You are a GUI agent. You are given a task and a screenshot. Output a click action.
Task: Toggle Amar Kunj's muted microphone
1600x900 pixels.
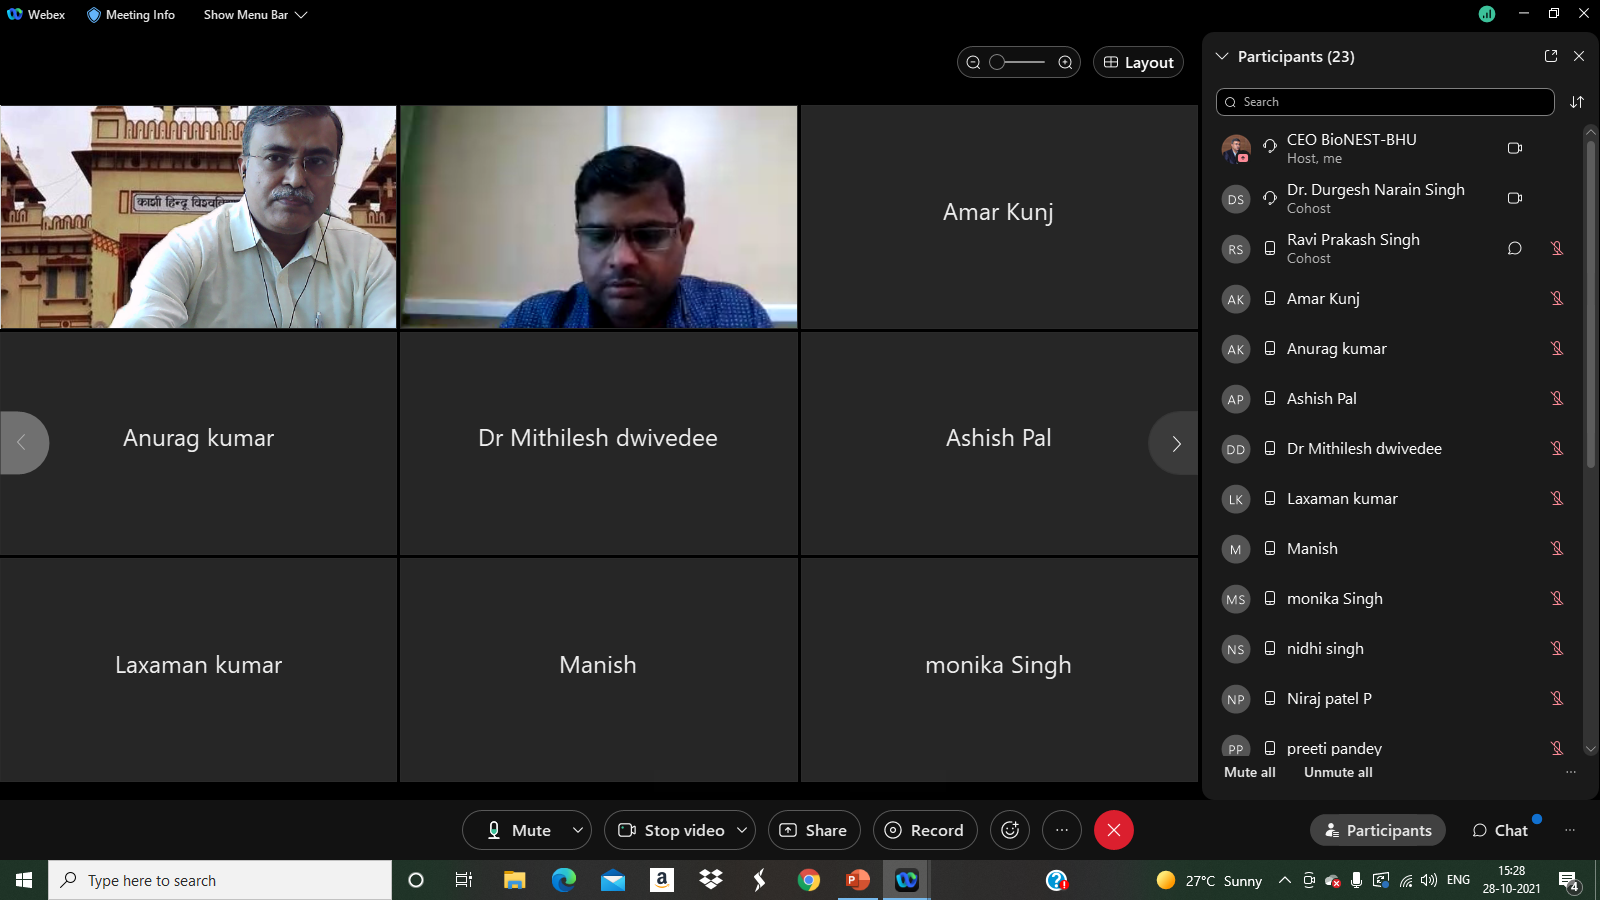click(1556, 298)
